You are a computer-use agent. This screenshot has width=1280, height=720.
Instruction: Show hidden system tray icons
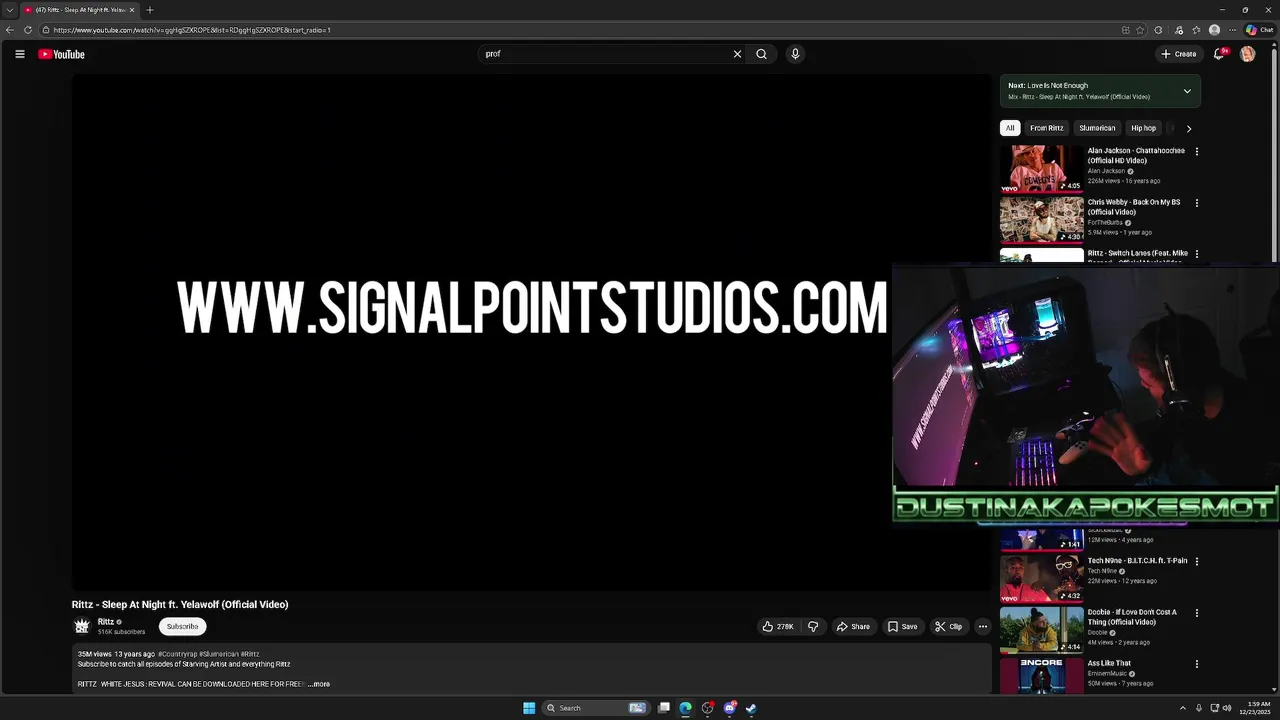[x=1182, y=708]
